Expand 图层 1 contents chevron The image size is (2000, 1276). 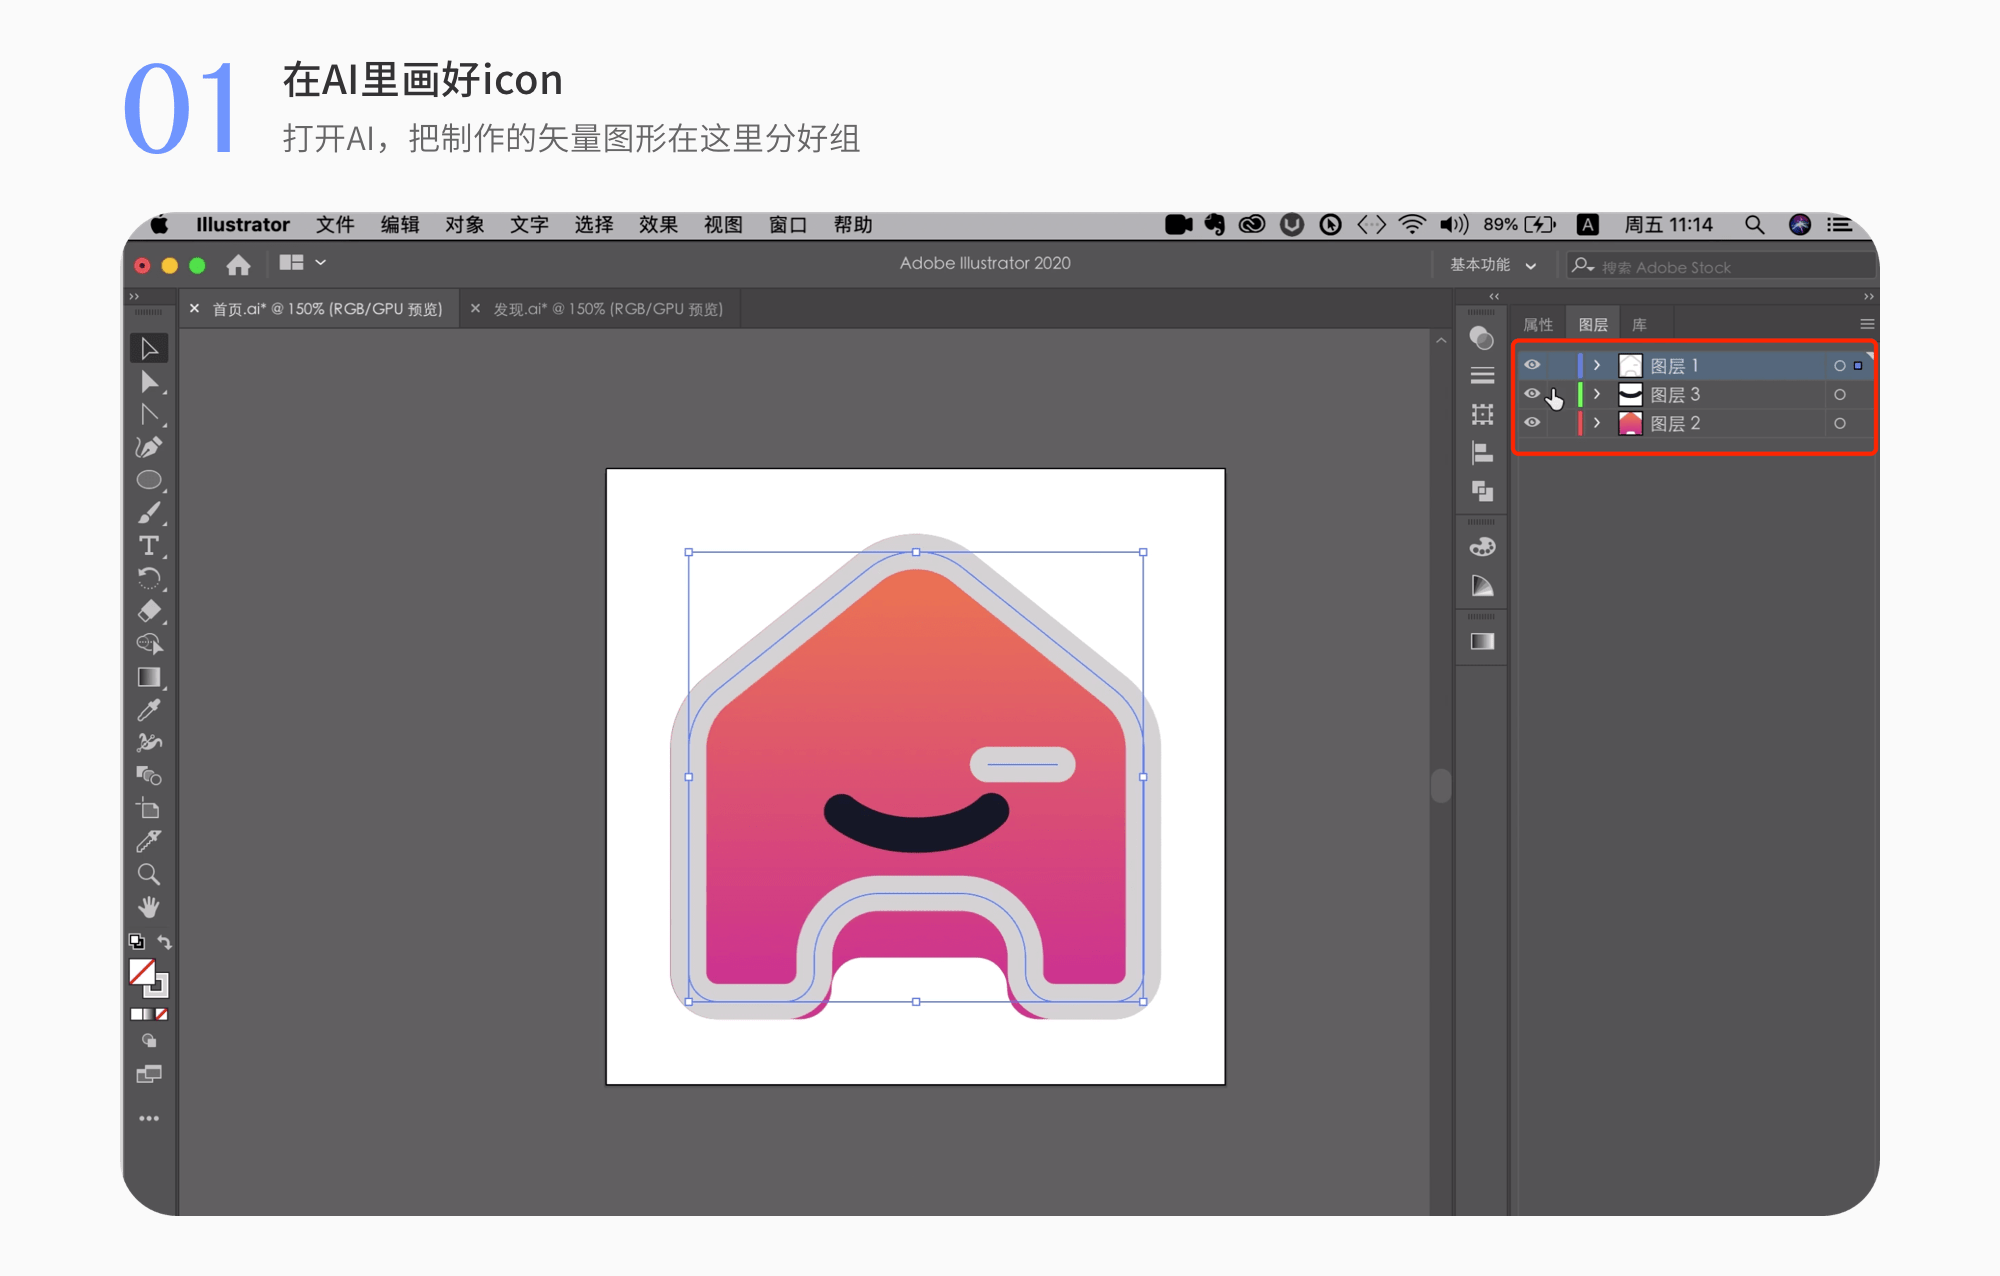tap(1597, 365)
